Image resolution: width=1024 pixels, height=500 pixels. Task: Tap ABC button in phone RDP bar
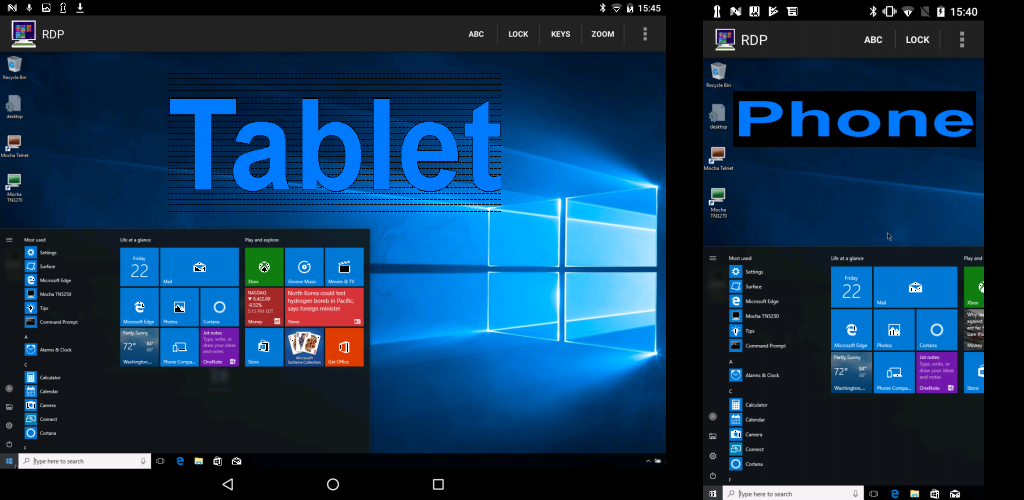click(873, 40)
